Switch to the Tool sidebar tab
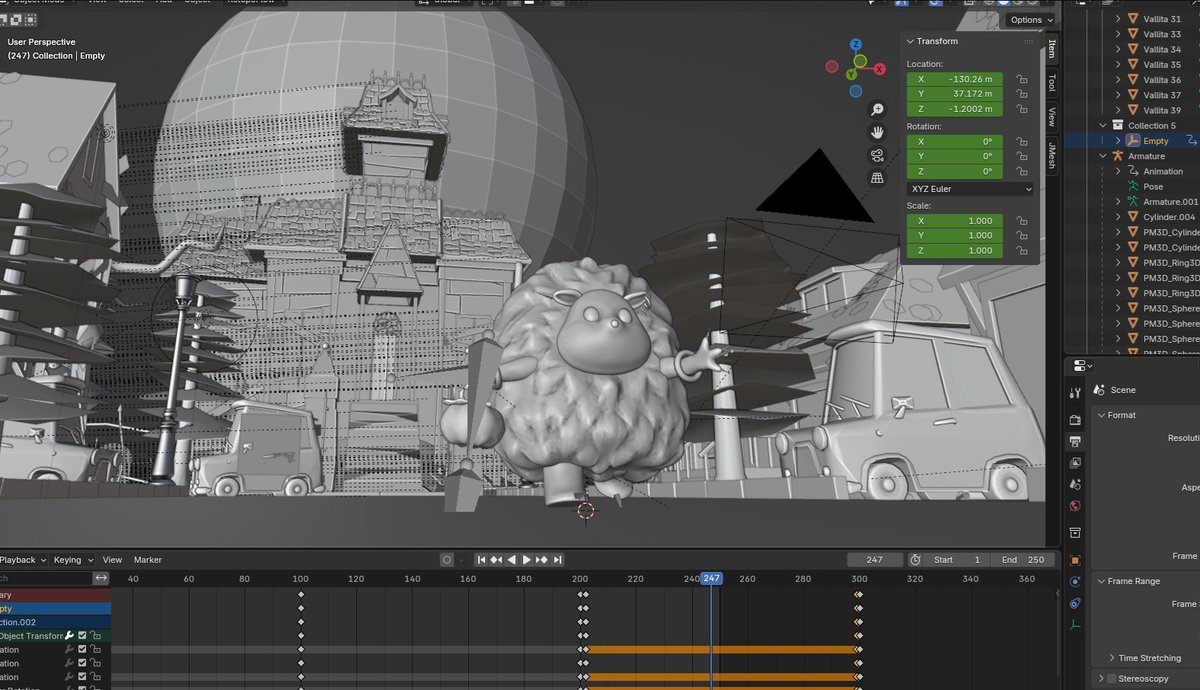The height and width of the screenshot is (690, 1200). click(1052, 82)
